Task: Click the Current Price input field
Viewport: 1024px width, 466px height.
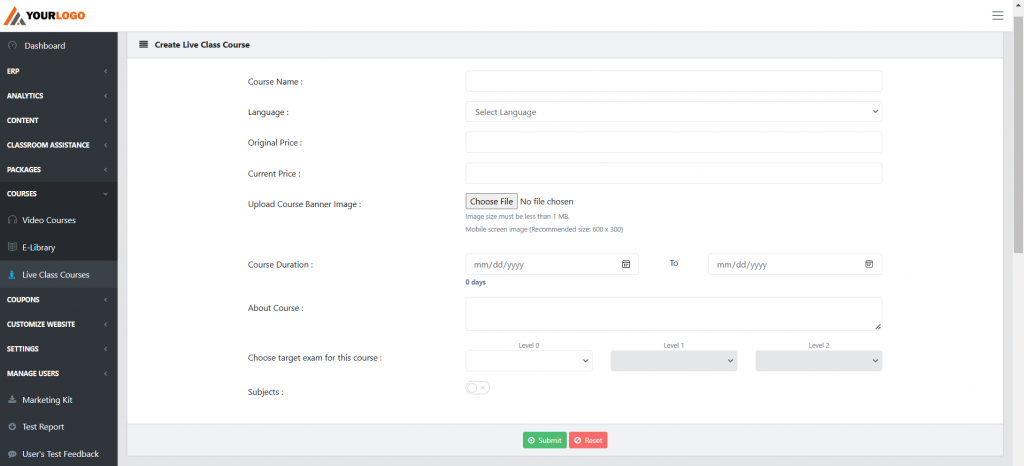Action: [x=673, y=174]
